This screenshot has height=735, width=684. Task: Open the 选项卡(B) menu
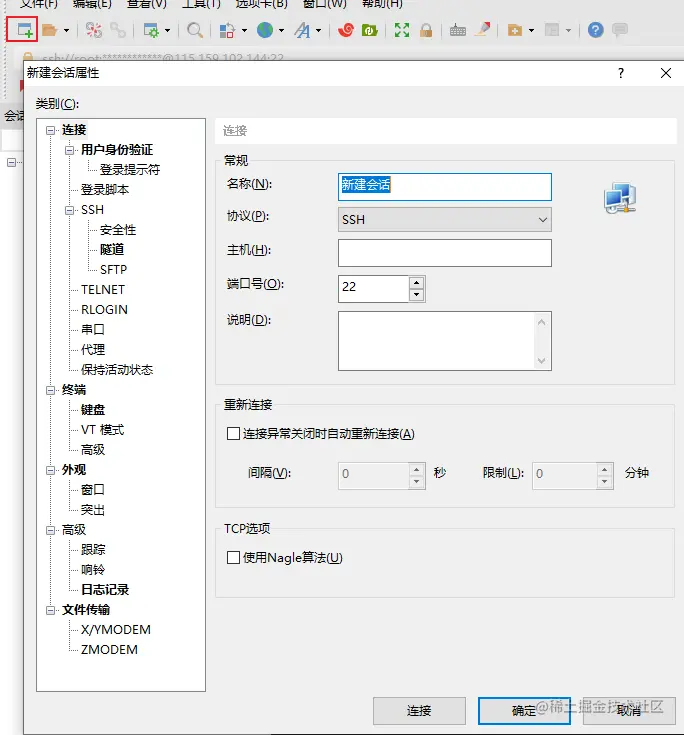261,4
